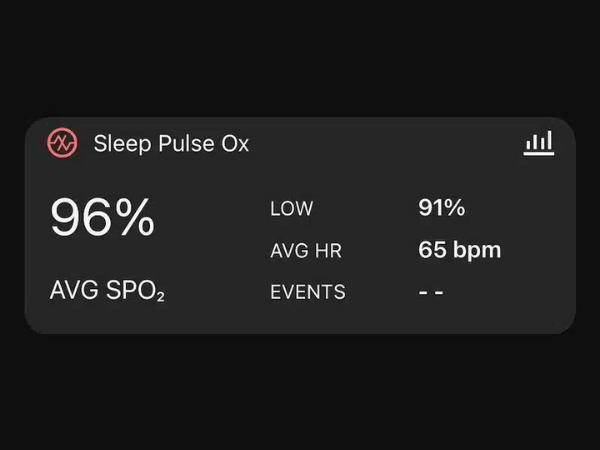This screenshot has width=600, height=450.
Task: Select the 96% average reading
Action: click(x=102, y=217)
